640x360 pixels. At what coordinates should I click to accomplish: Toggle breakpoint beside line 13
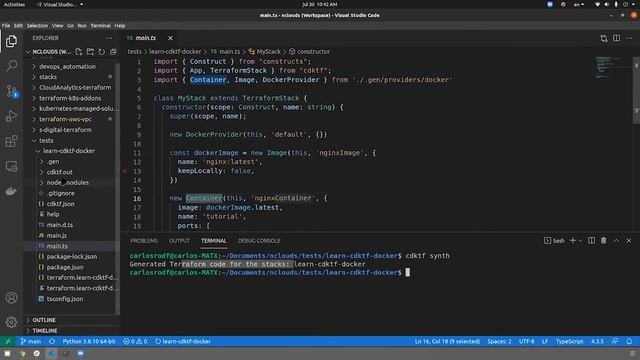tap(124, 171)
